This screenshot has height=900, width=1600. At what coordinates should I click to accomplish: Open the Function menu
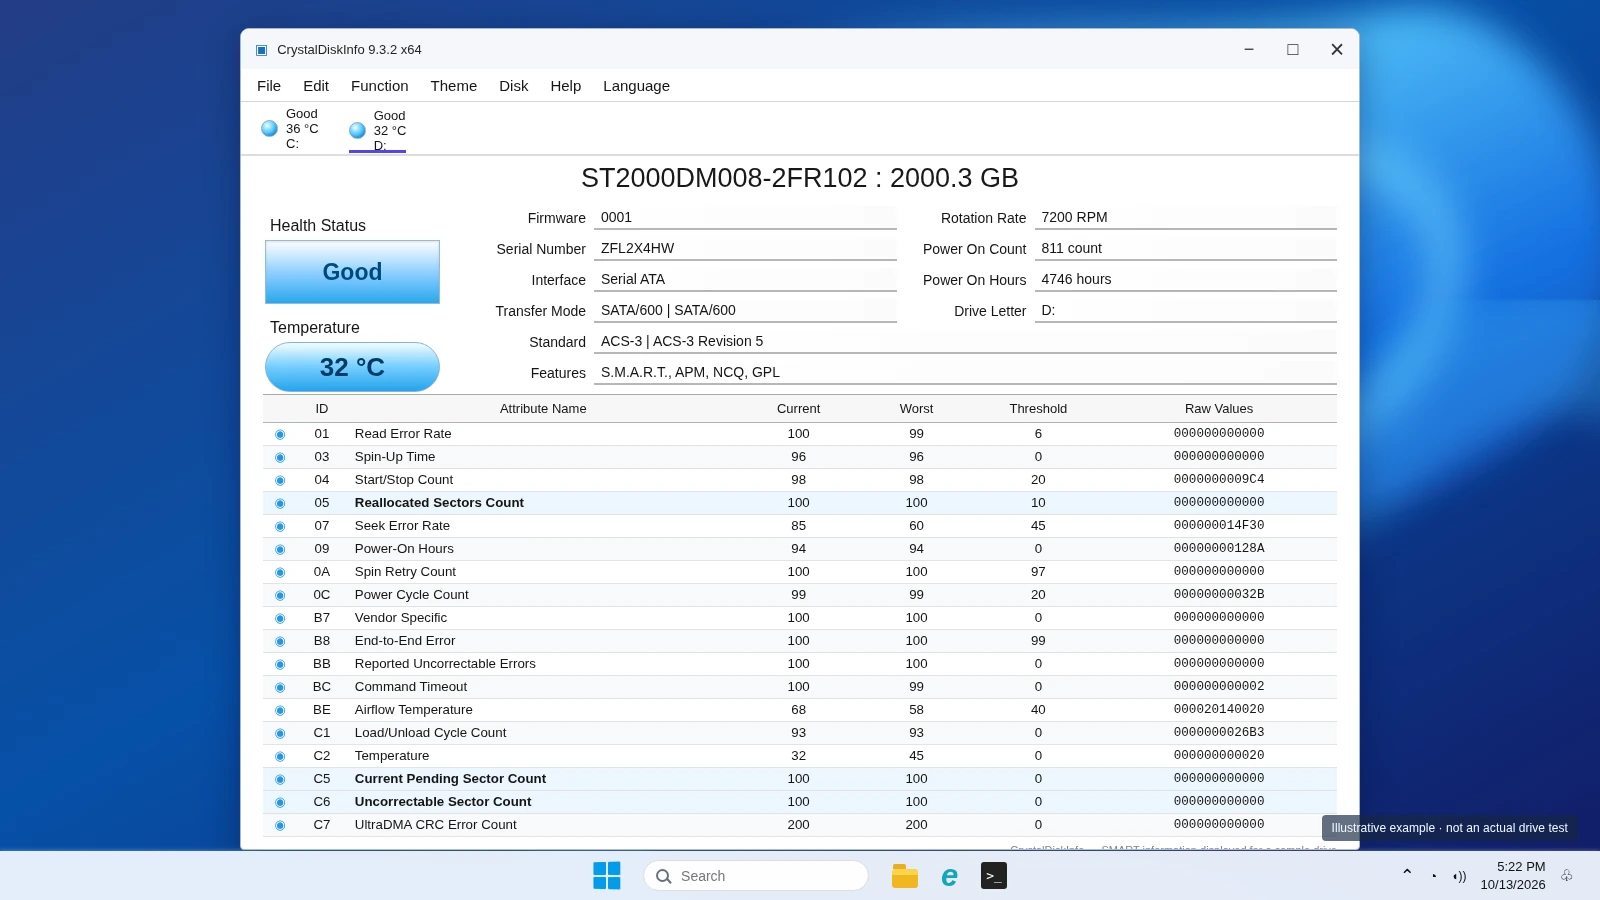click(x=380, y=86)
